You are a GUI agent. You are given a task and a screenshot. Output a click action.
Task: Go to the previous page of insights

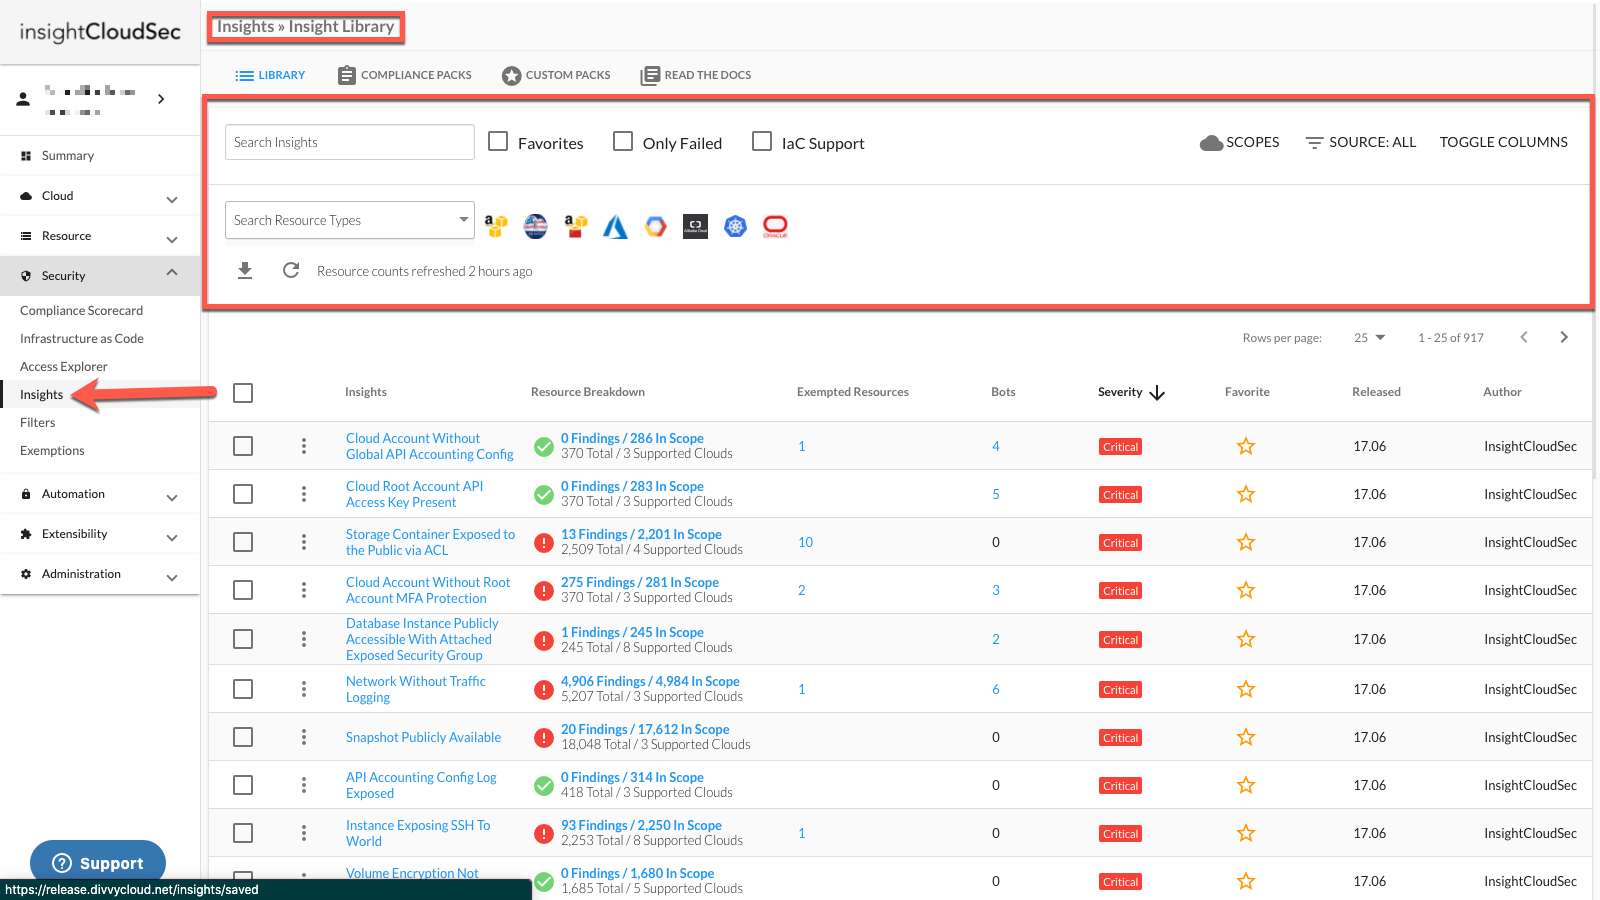point(1524,337)
